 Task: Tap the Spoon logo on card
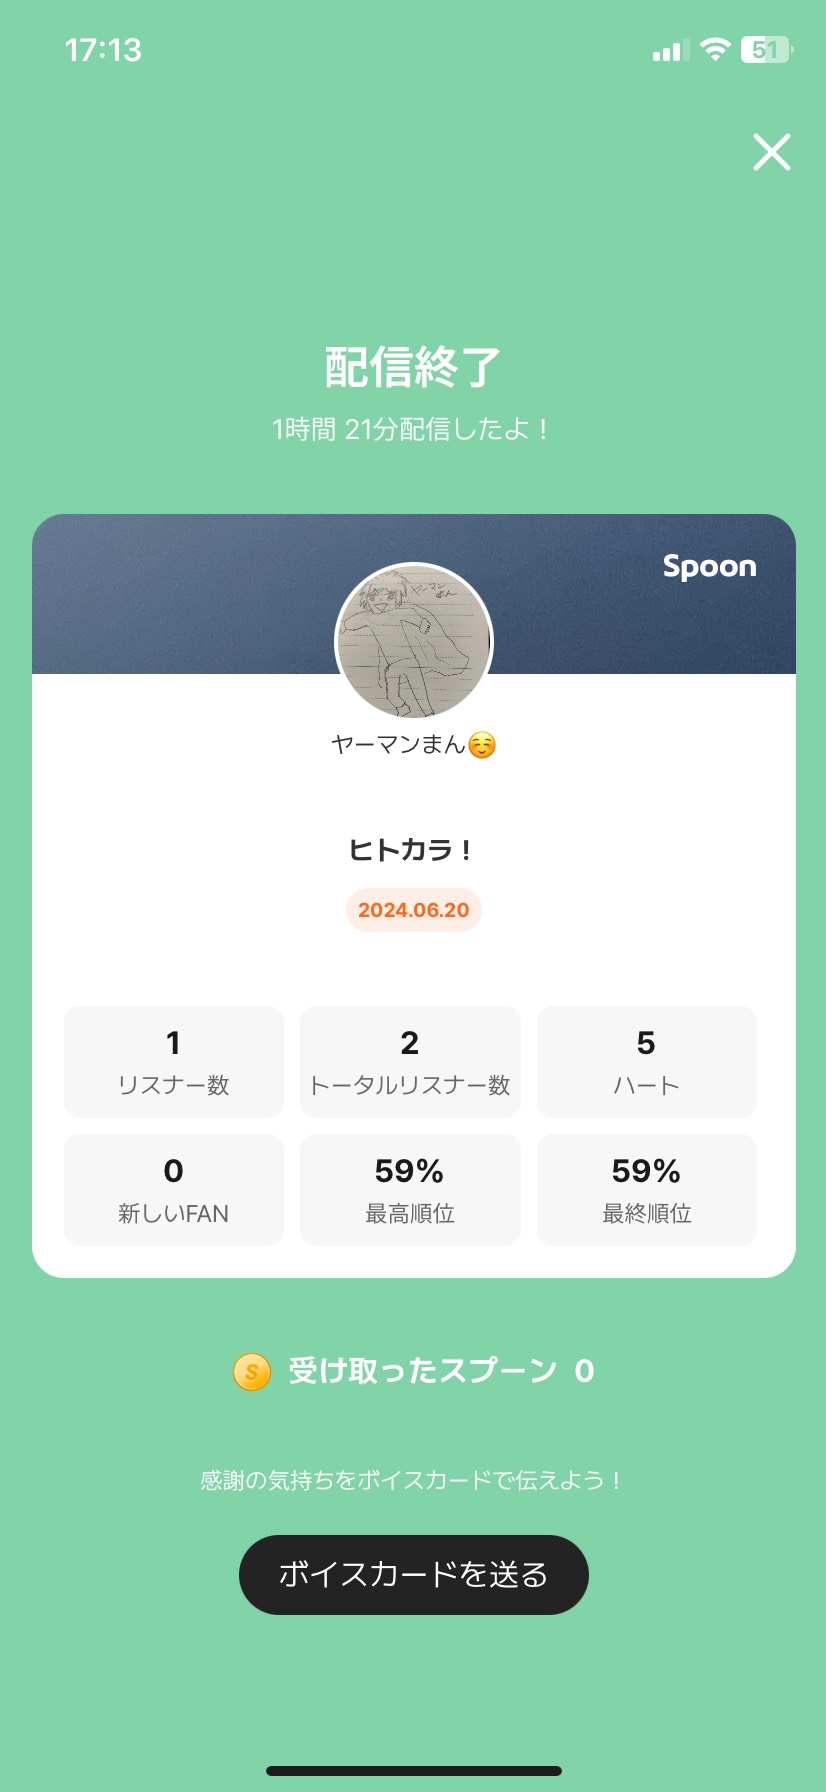tap(709, 566)
